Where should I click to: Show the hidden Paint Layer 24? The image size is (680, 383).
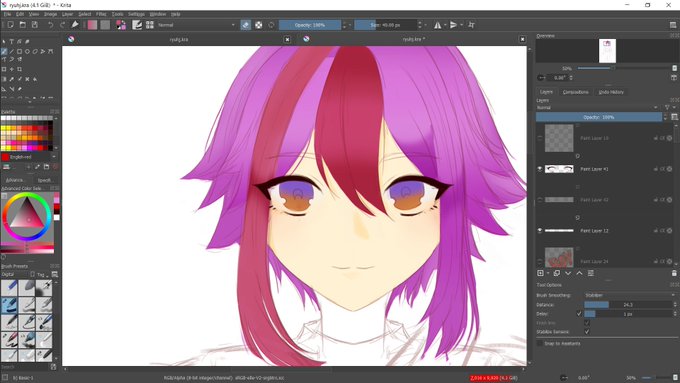540,262
